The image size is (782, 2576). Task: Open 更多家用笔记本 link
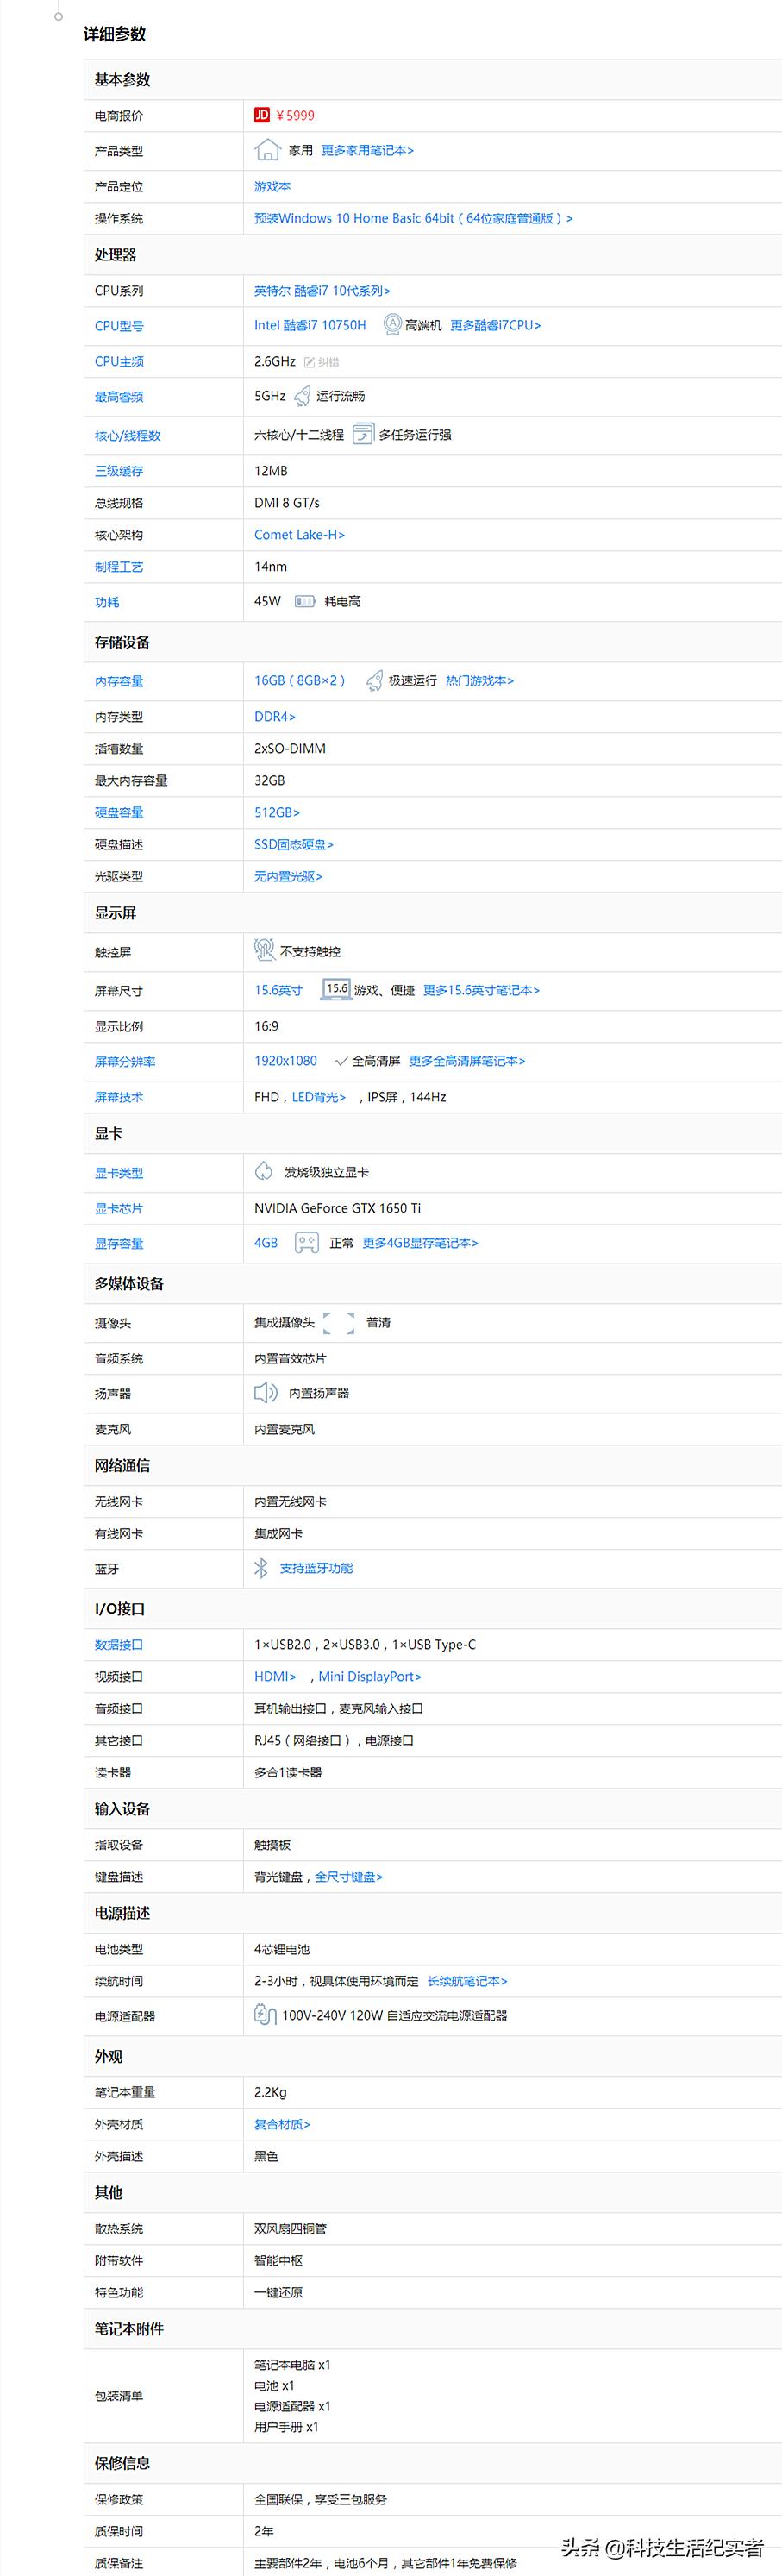(367, 150)
